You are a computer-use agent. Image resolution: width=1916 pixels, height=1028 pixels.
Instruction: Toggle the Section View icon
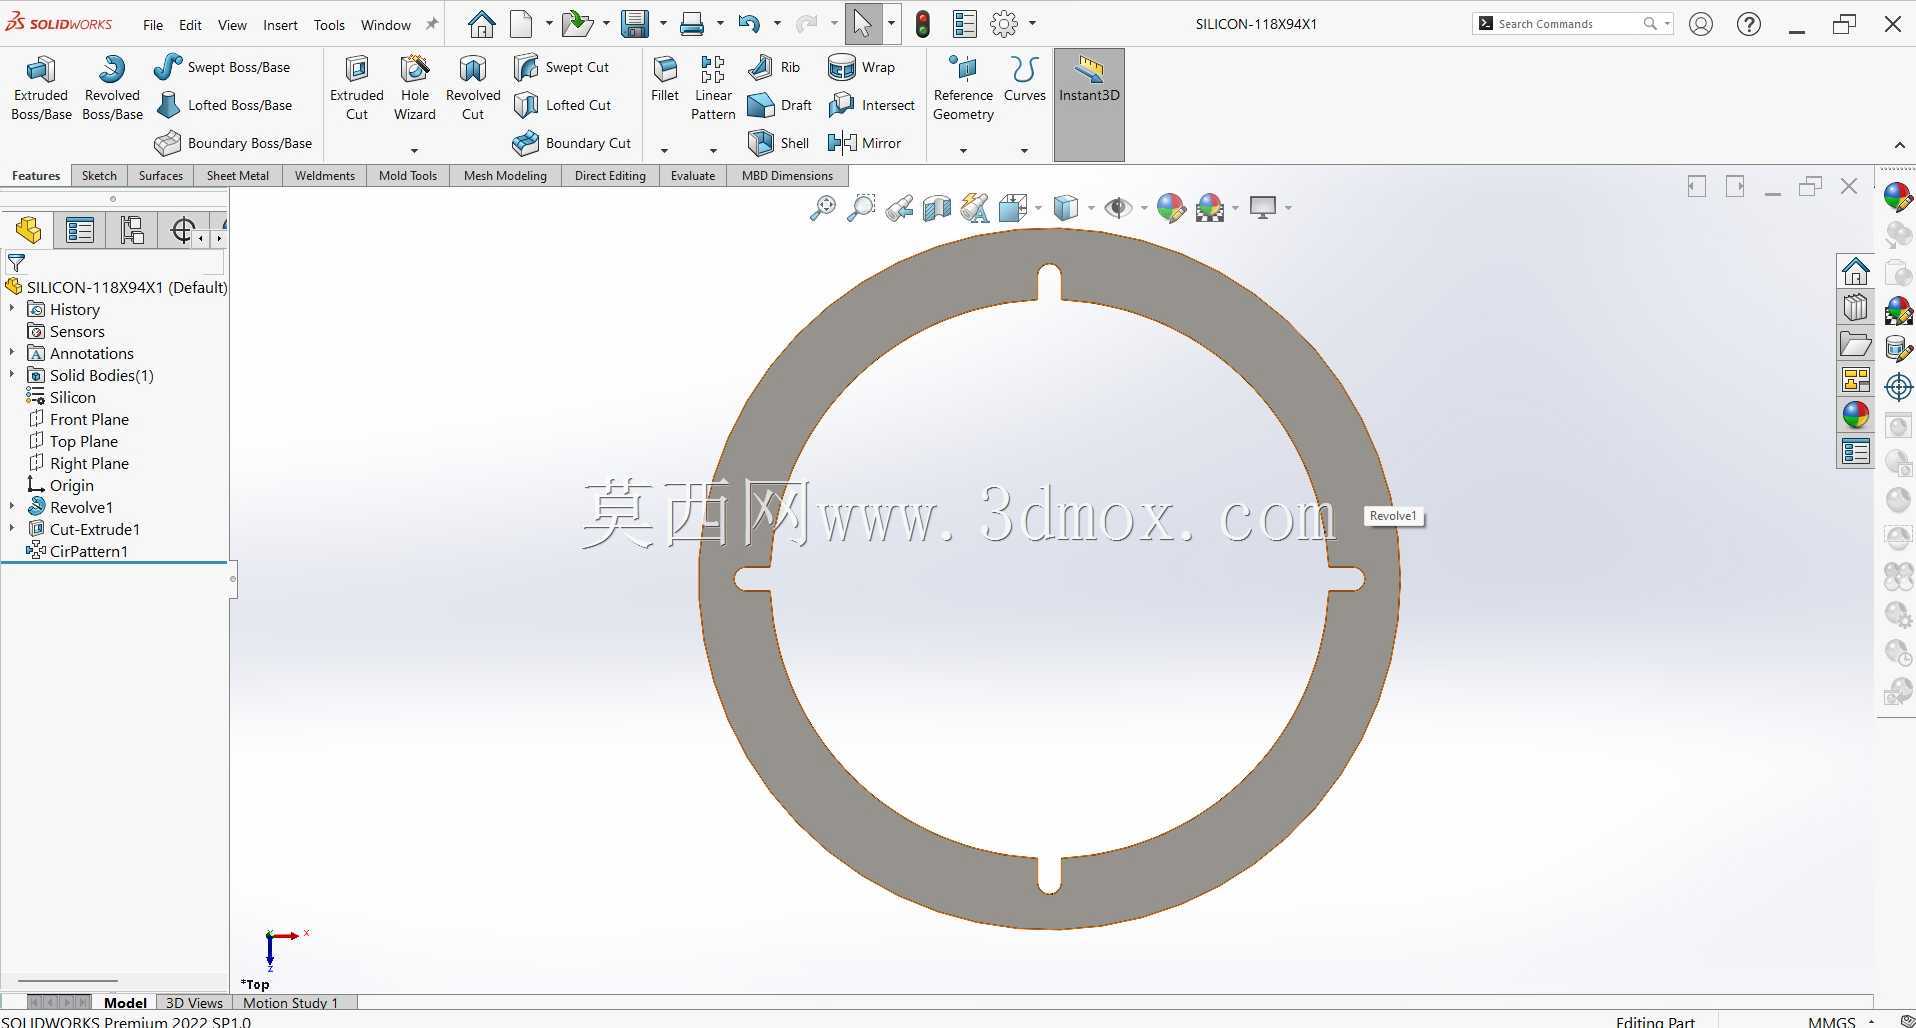pos(937,208)
